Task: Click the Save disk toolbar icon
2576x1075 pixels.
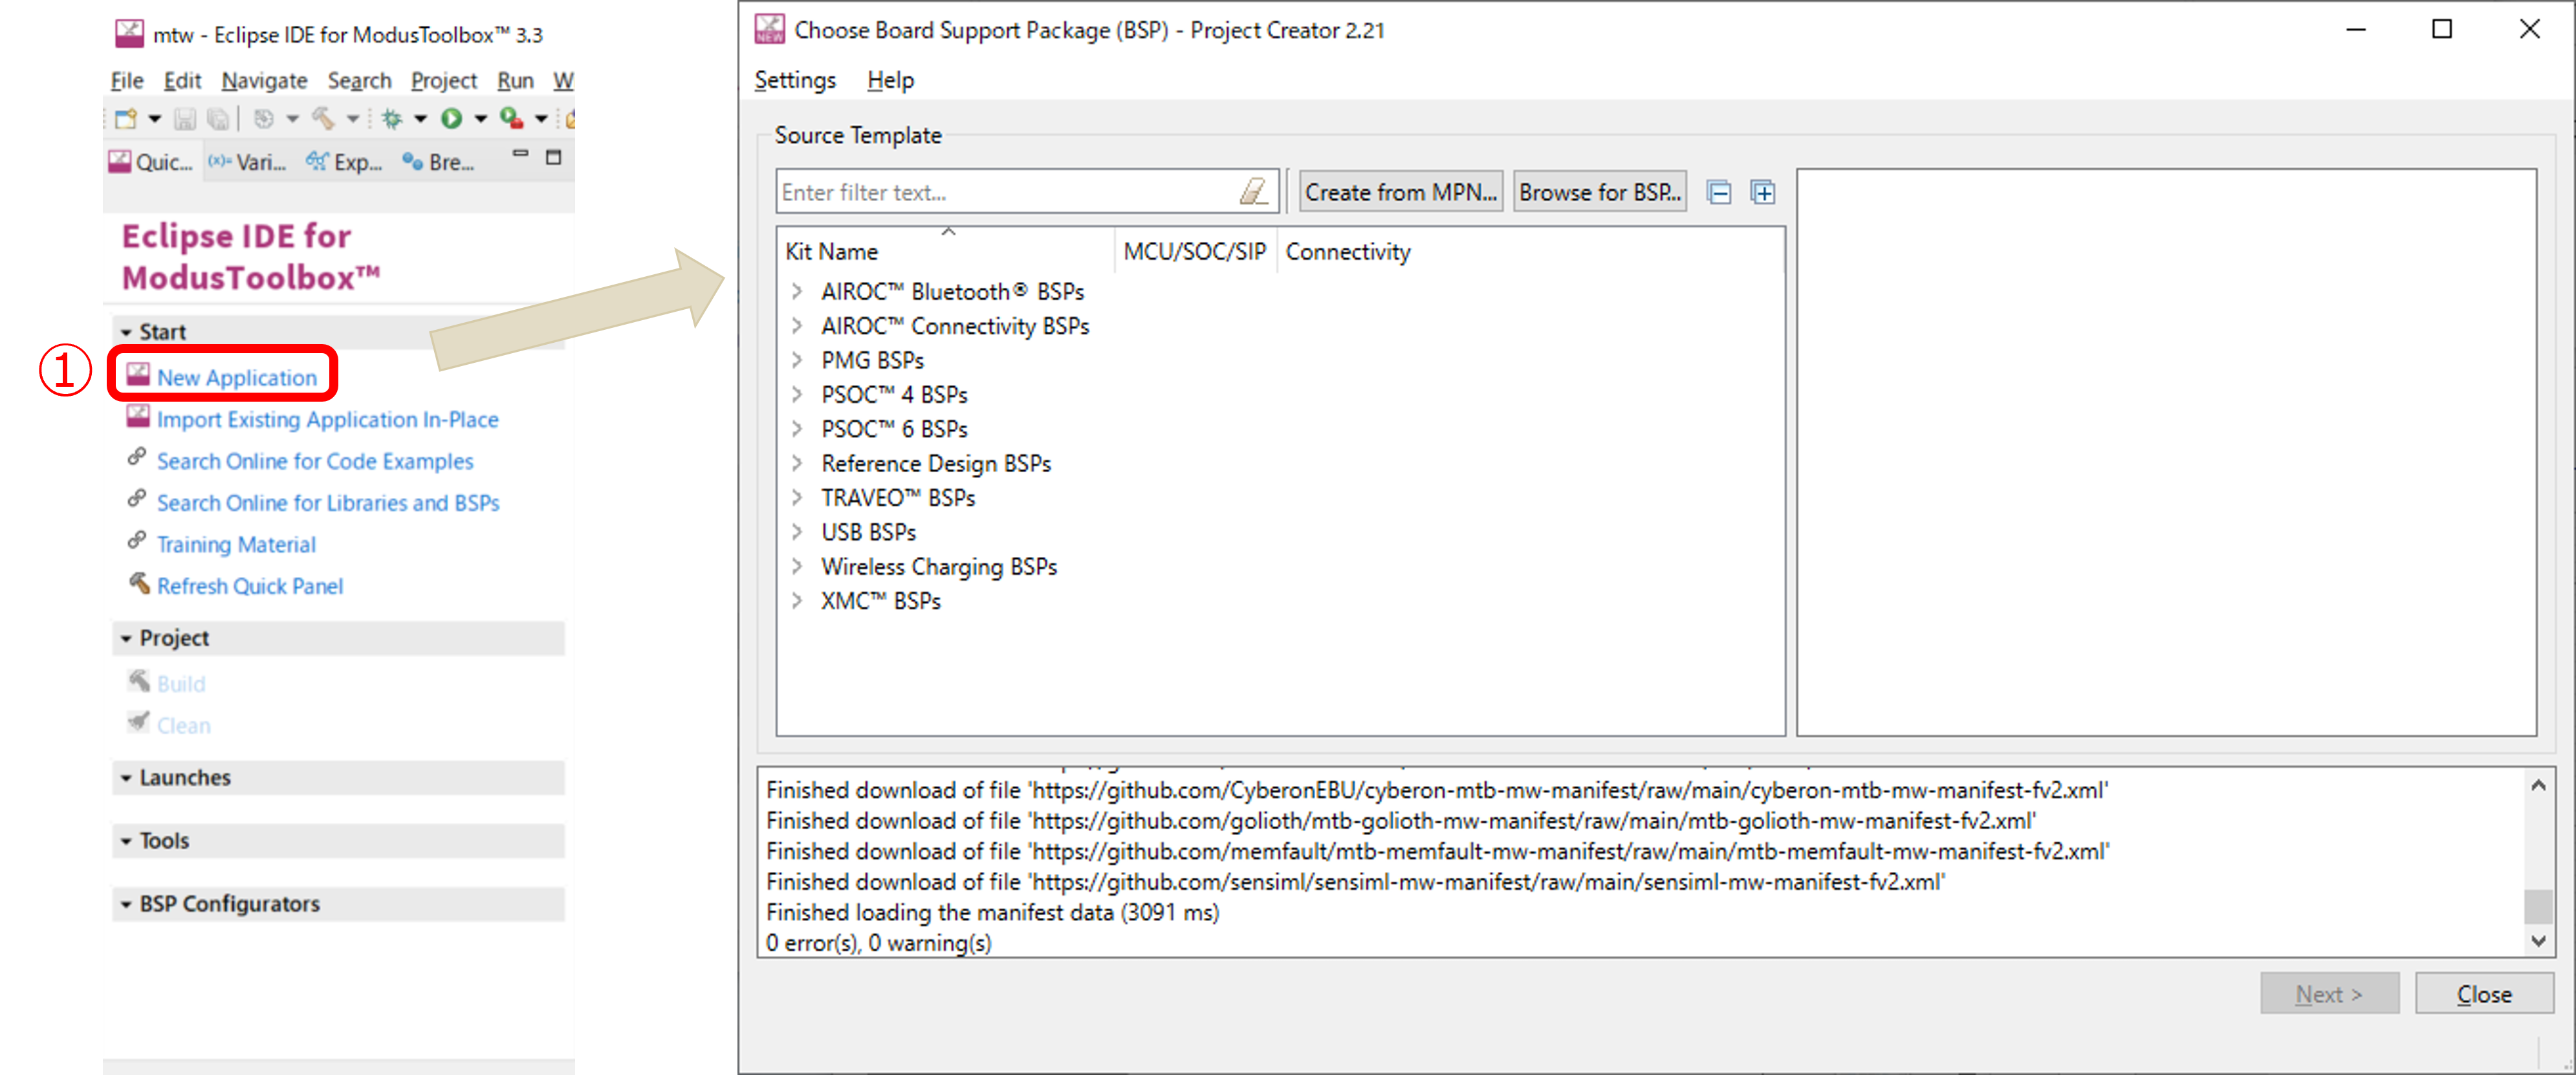Action: [x=185, y=119]
